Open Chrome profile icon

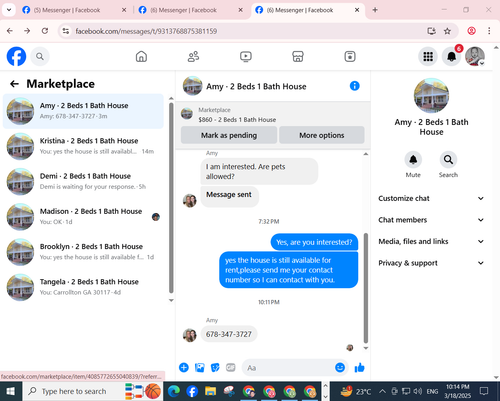(471, 31)
